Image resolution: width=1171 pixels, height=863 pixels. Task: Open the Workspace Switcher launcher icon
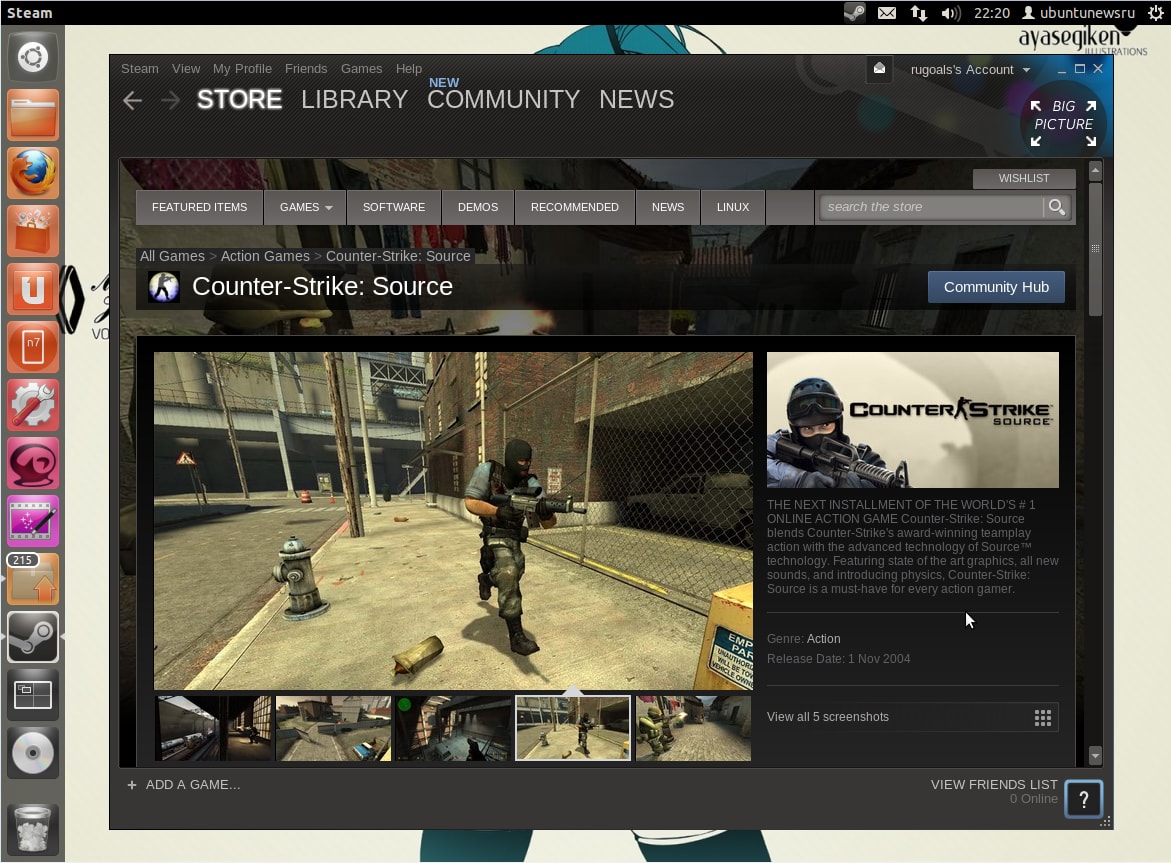[x=33, y=695]
